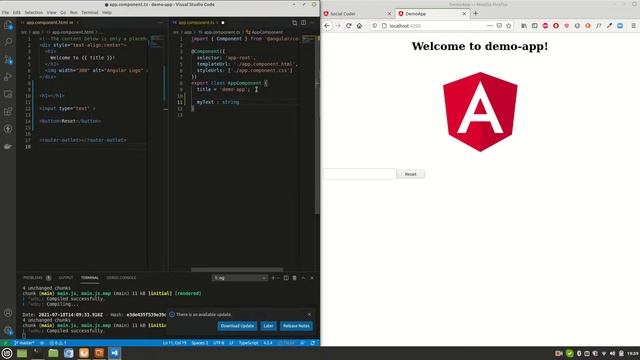640x360 pixels.
Task: Open Run and Debug view in VS Code
Action: pos(8,77)
